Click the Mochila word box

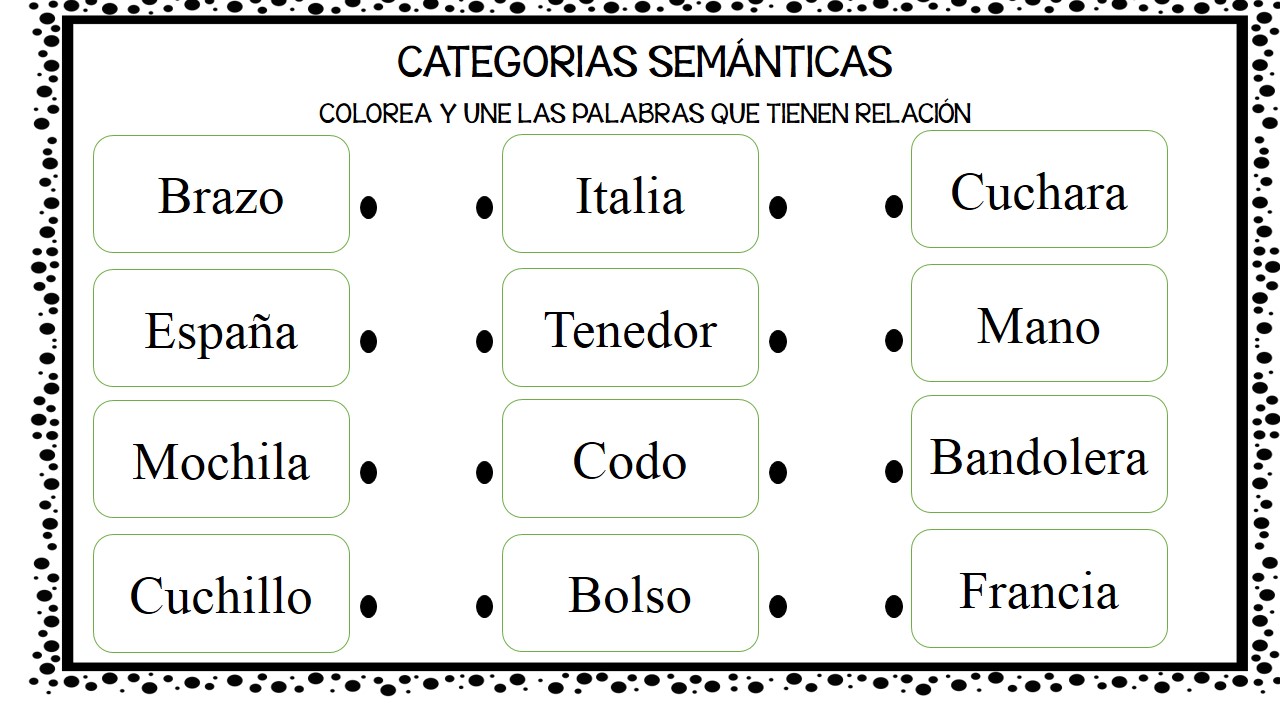(x=221, y=459)
